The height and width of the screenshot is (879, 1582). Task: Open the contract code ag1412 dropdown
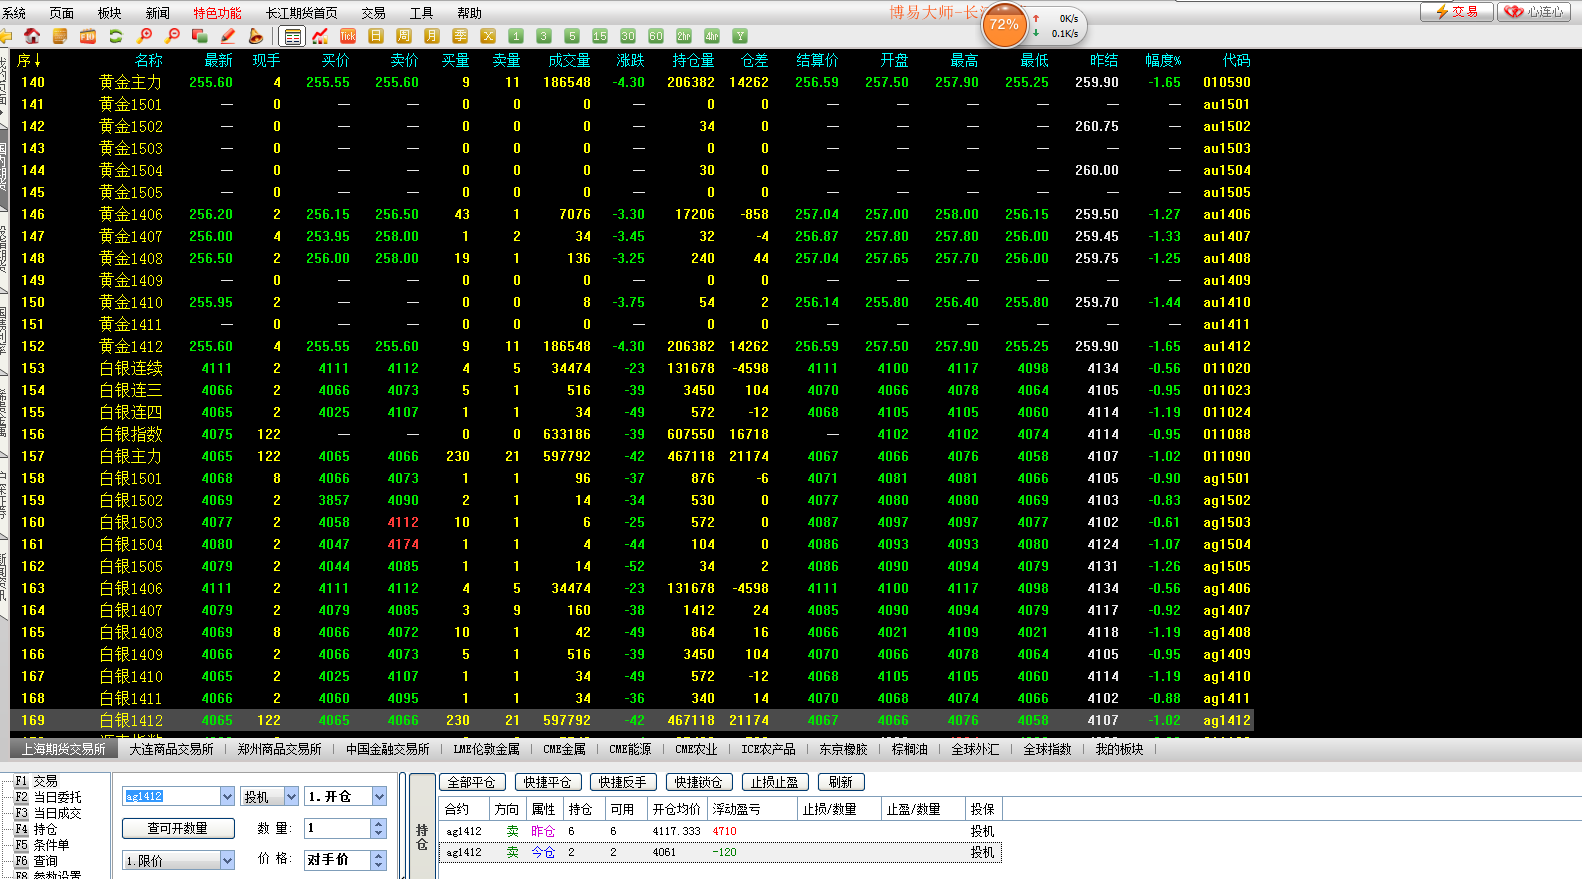point(227,797)
